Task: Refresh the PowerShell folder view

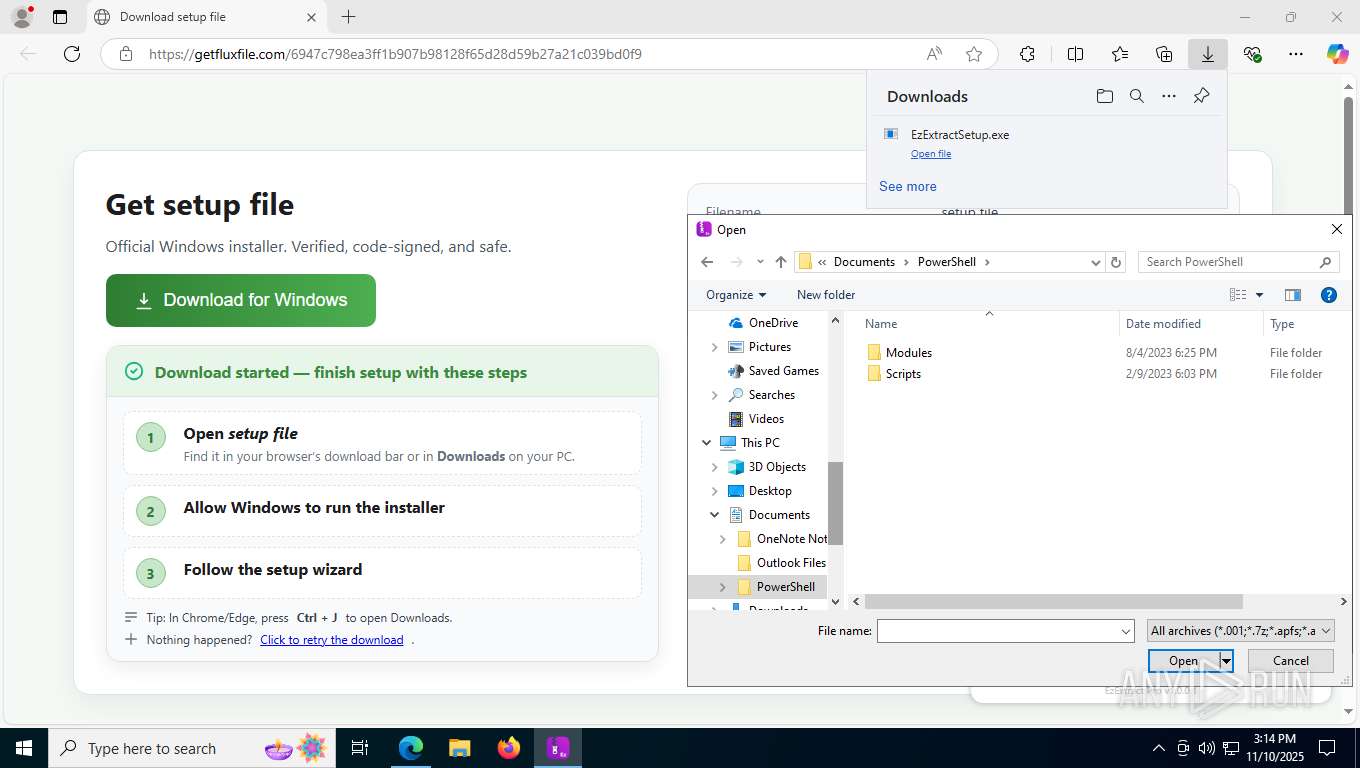Action: pyautogui.click(x=1117, y=262)
